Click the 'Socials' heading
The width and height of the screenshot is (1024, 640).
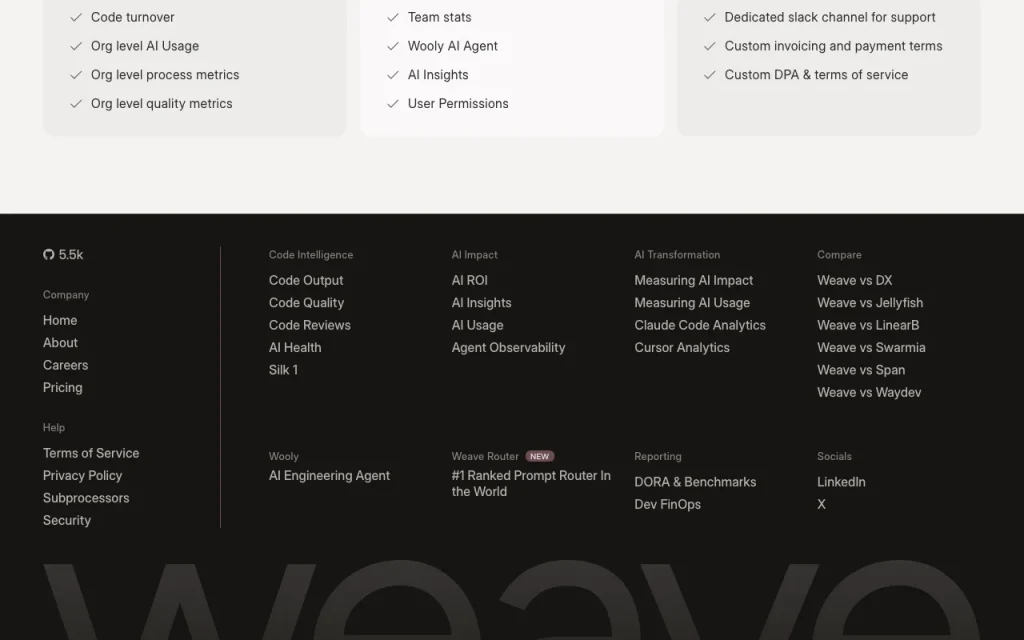(x=835, y=456)
